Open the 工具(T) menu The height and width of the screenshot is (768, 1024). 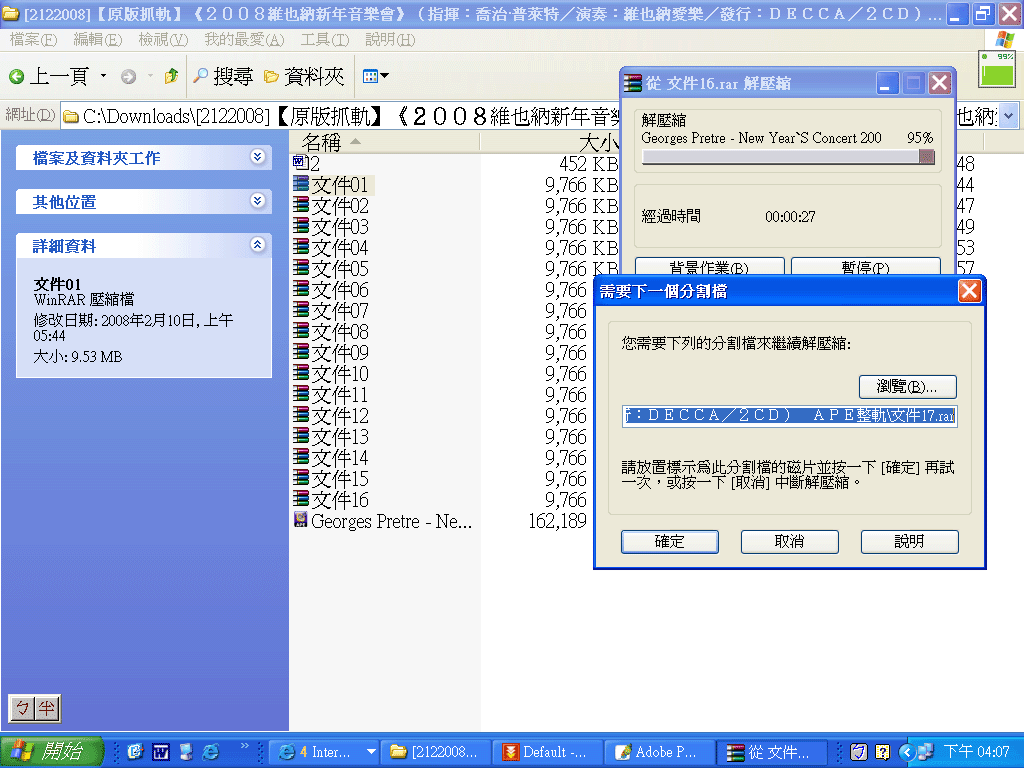(325, 40)
